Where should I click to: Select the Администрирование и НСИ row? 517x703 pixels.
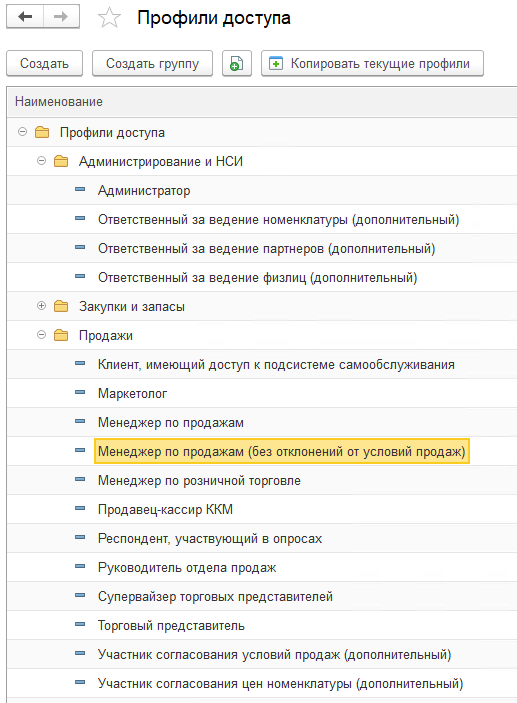tap(262, 161)
